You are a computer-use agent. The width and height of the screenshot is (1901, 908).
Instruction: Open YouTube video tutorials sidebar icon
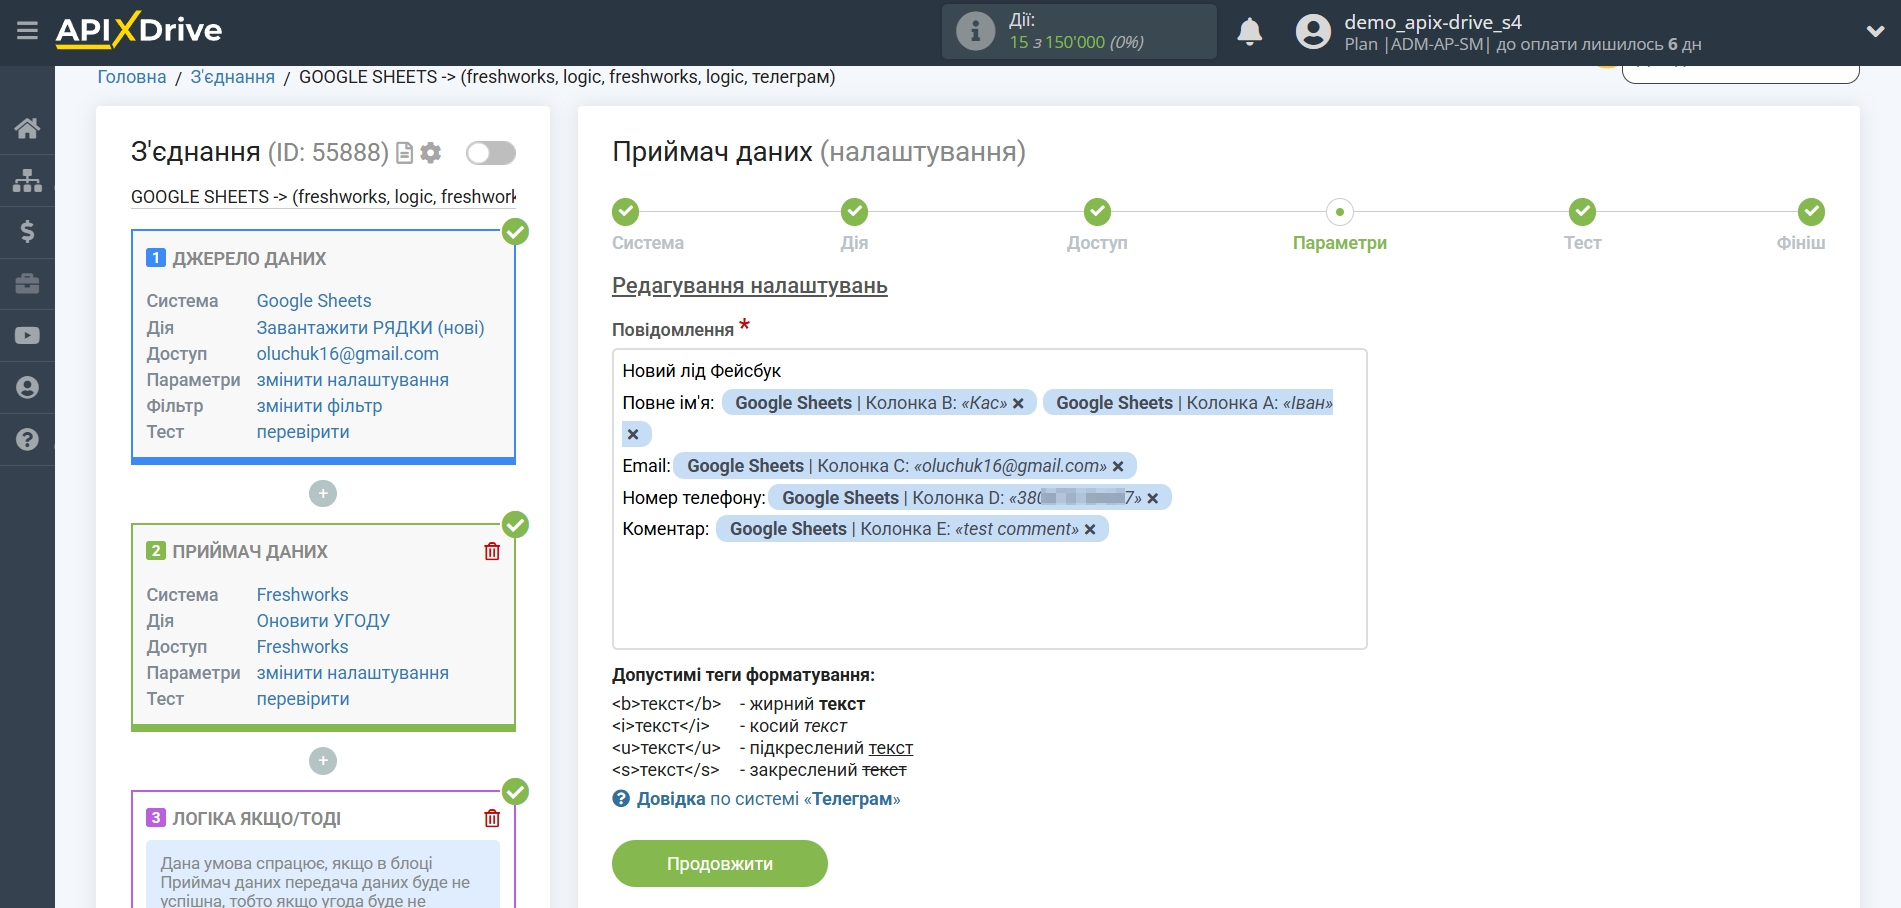pos(27,336)
